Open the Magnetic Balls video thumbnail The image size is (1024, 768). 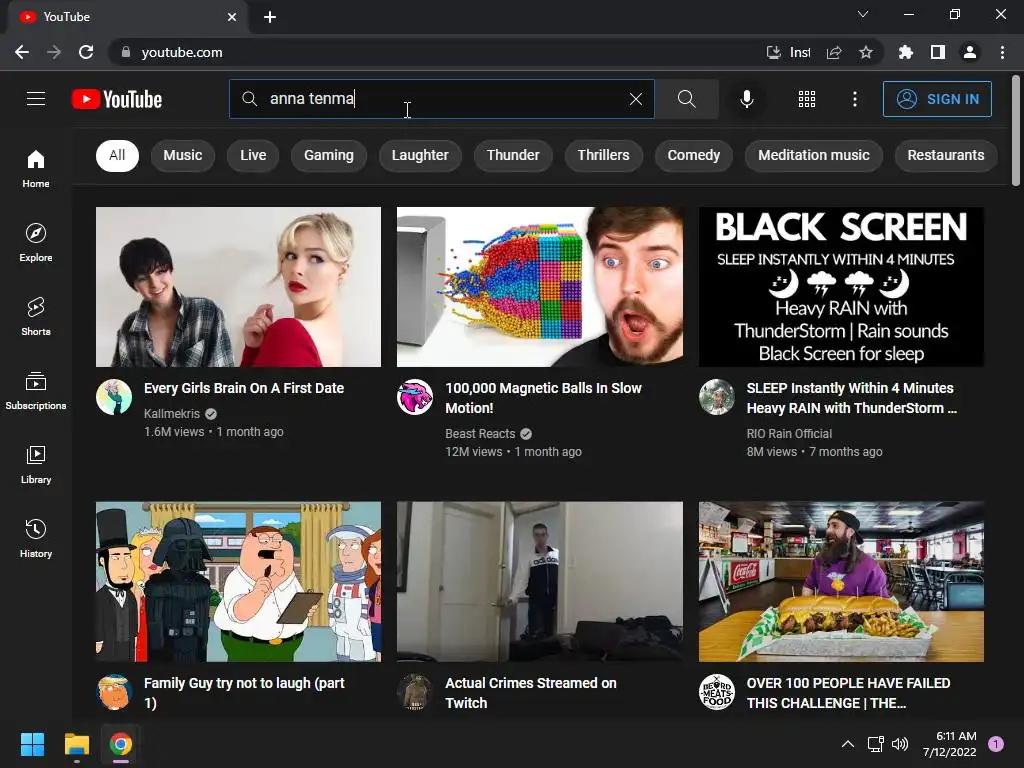540,287
